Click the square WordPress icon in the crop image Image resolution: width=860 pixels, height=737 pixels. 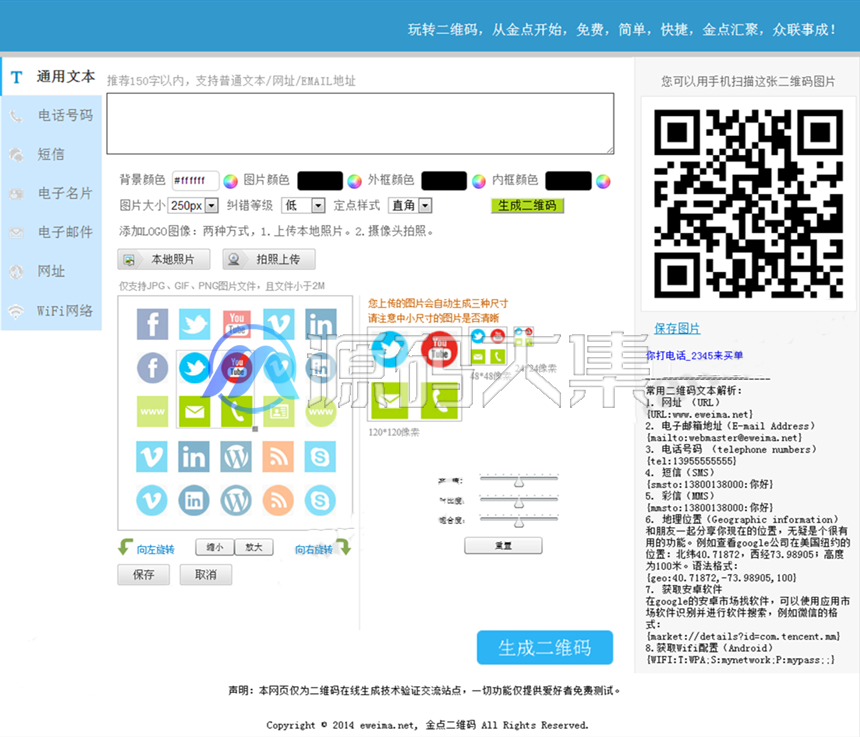coord(236,456)
